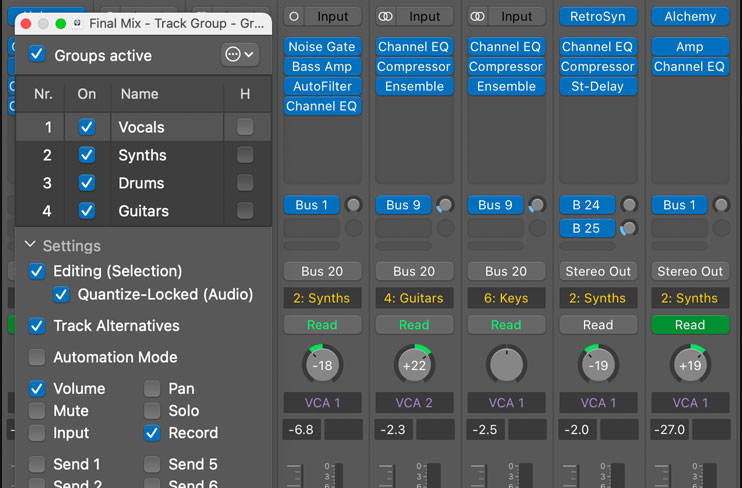This screenshot has height=488, width=742.
Task: Click the pan knob showing +19
Action: [x=689, y=365]
